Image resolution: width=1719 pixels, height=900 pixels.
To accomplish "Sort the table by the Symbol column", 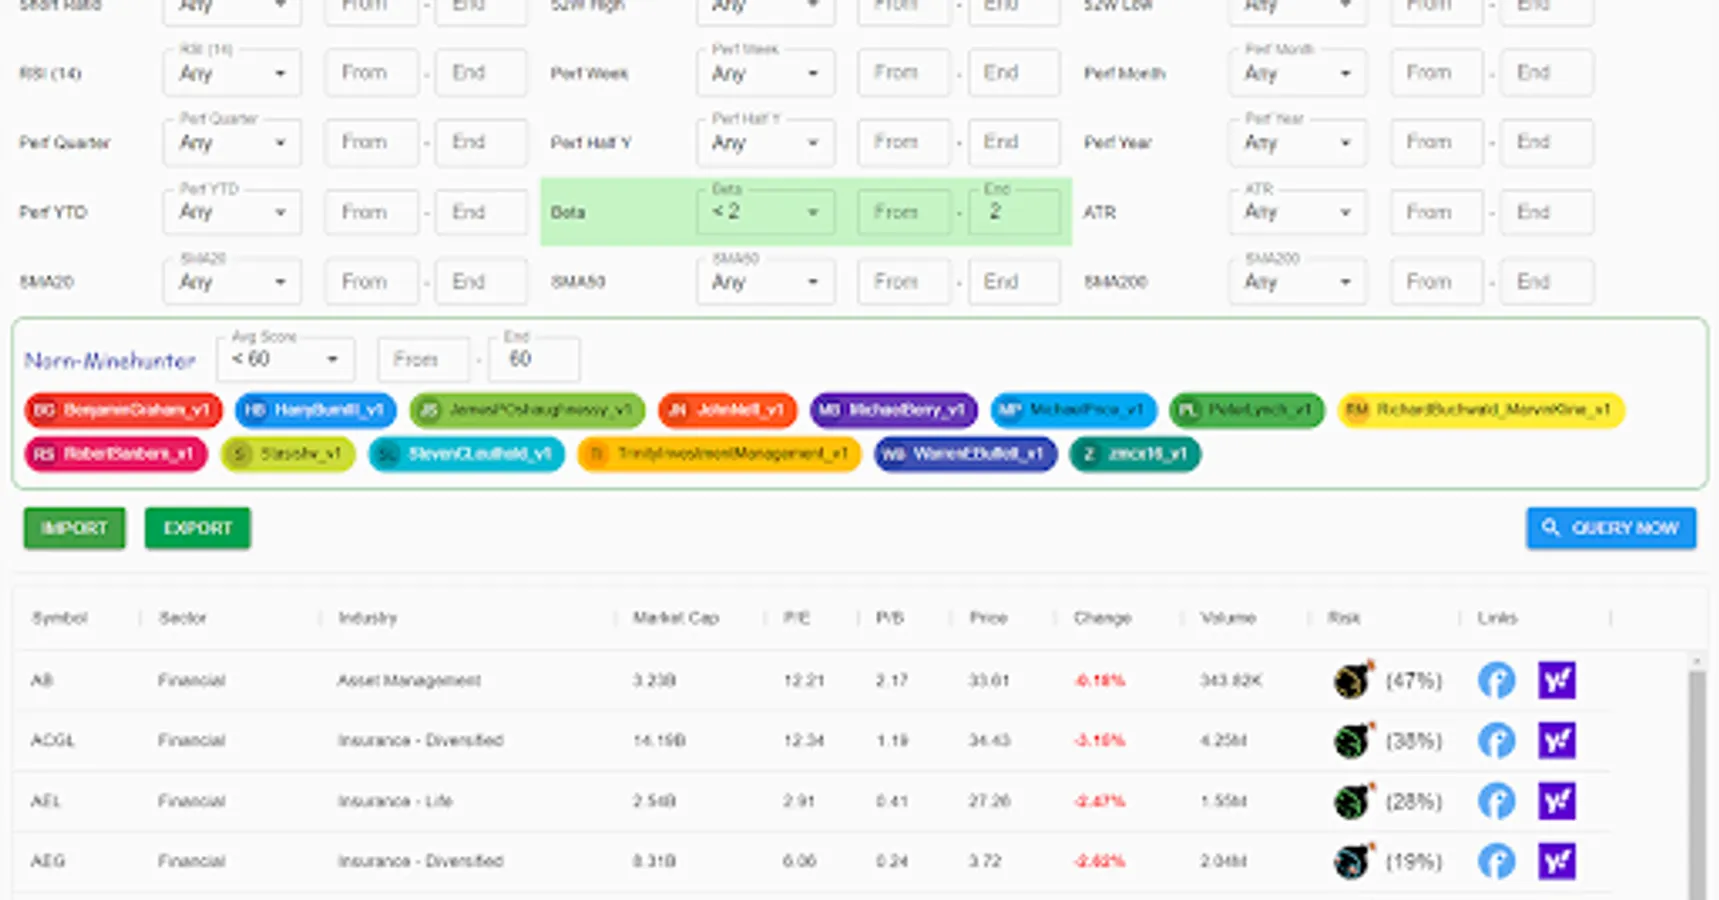I will [x=60, y=618].
